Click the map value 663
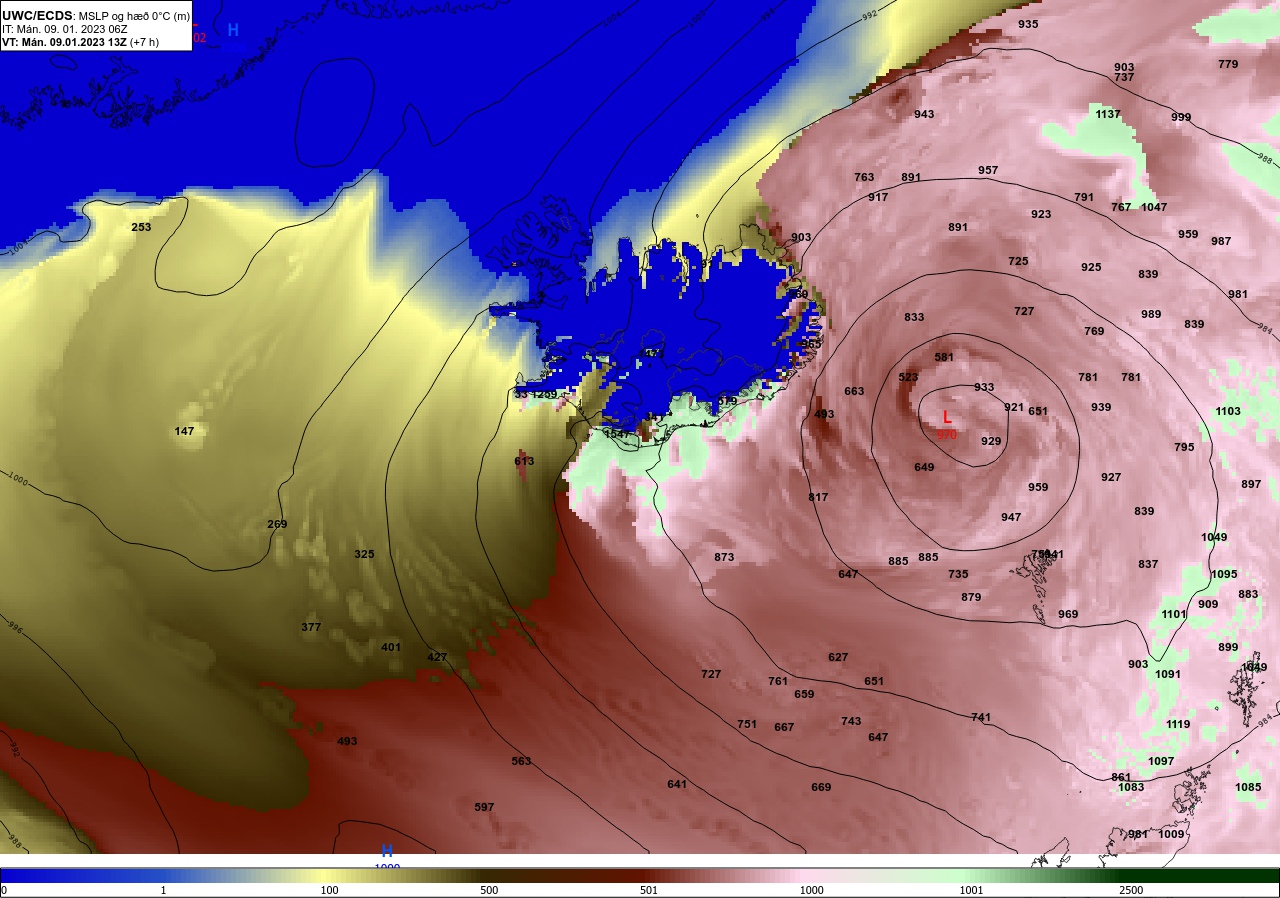 854,391
